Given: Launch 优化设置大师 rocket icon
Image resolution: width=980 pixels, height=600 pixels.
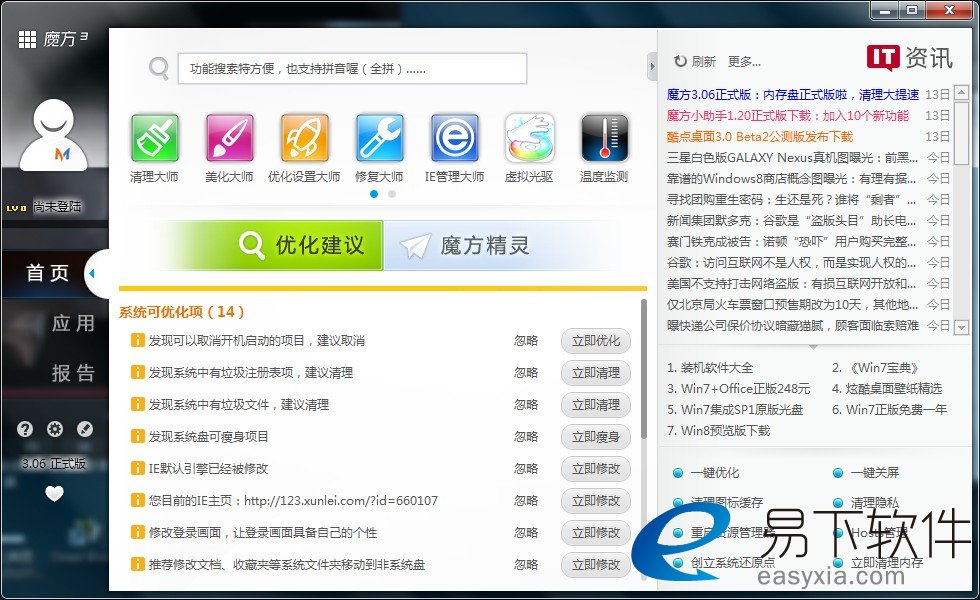Looking at the screenshot, I should point(304,138).
